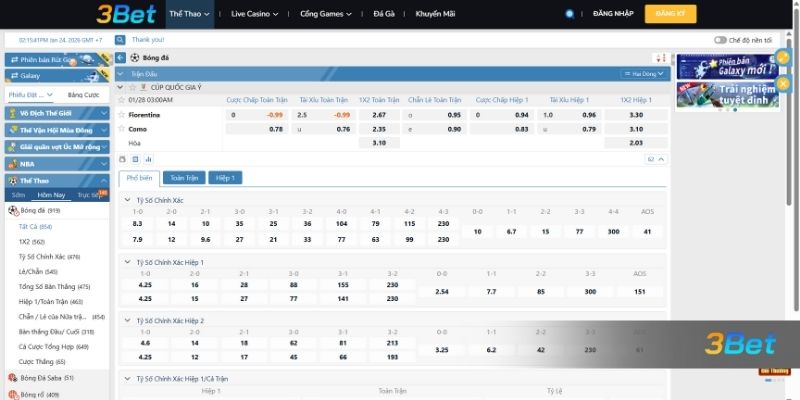Open Cược Thẳng (65) filter
Image resolution: width=800 pixels, height=400 pixels.
pos(42,362)
